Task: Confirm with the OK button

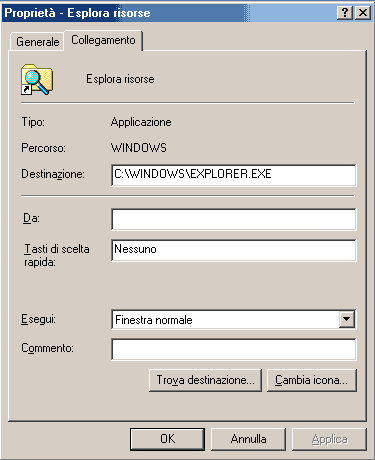Action: 167,439
